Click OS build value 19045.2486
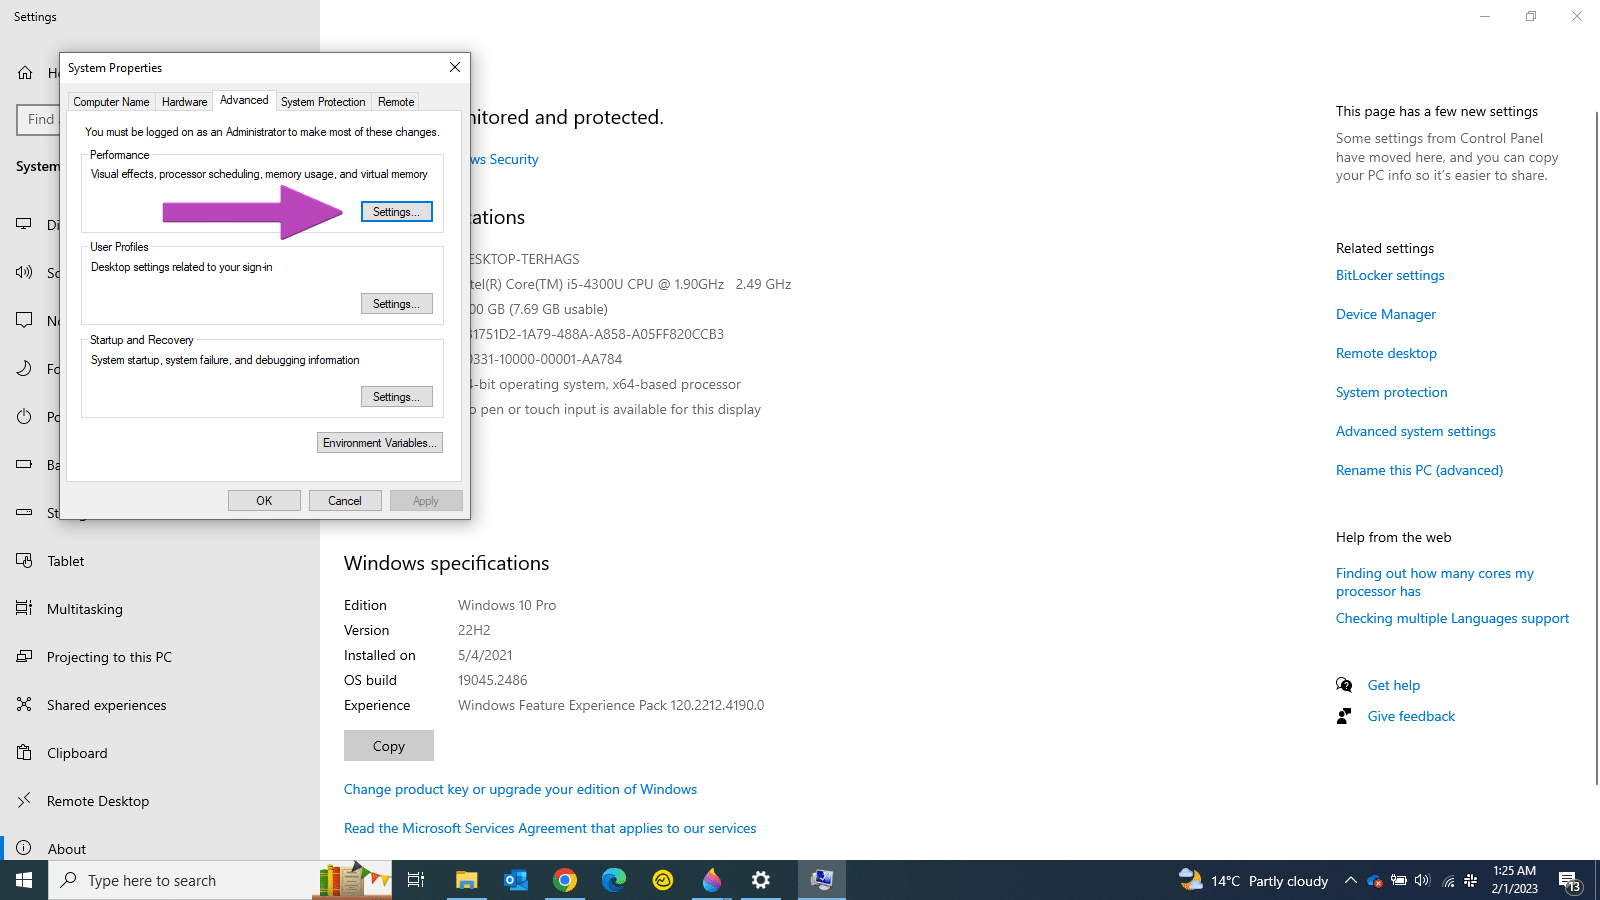The image size is (1600, 900). pos(492,680)
